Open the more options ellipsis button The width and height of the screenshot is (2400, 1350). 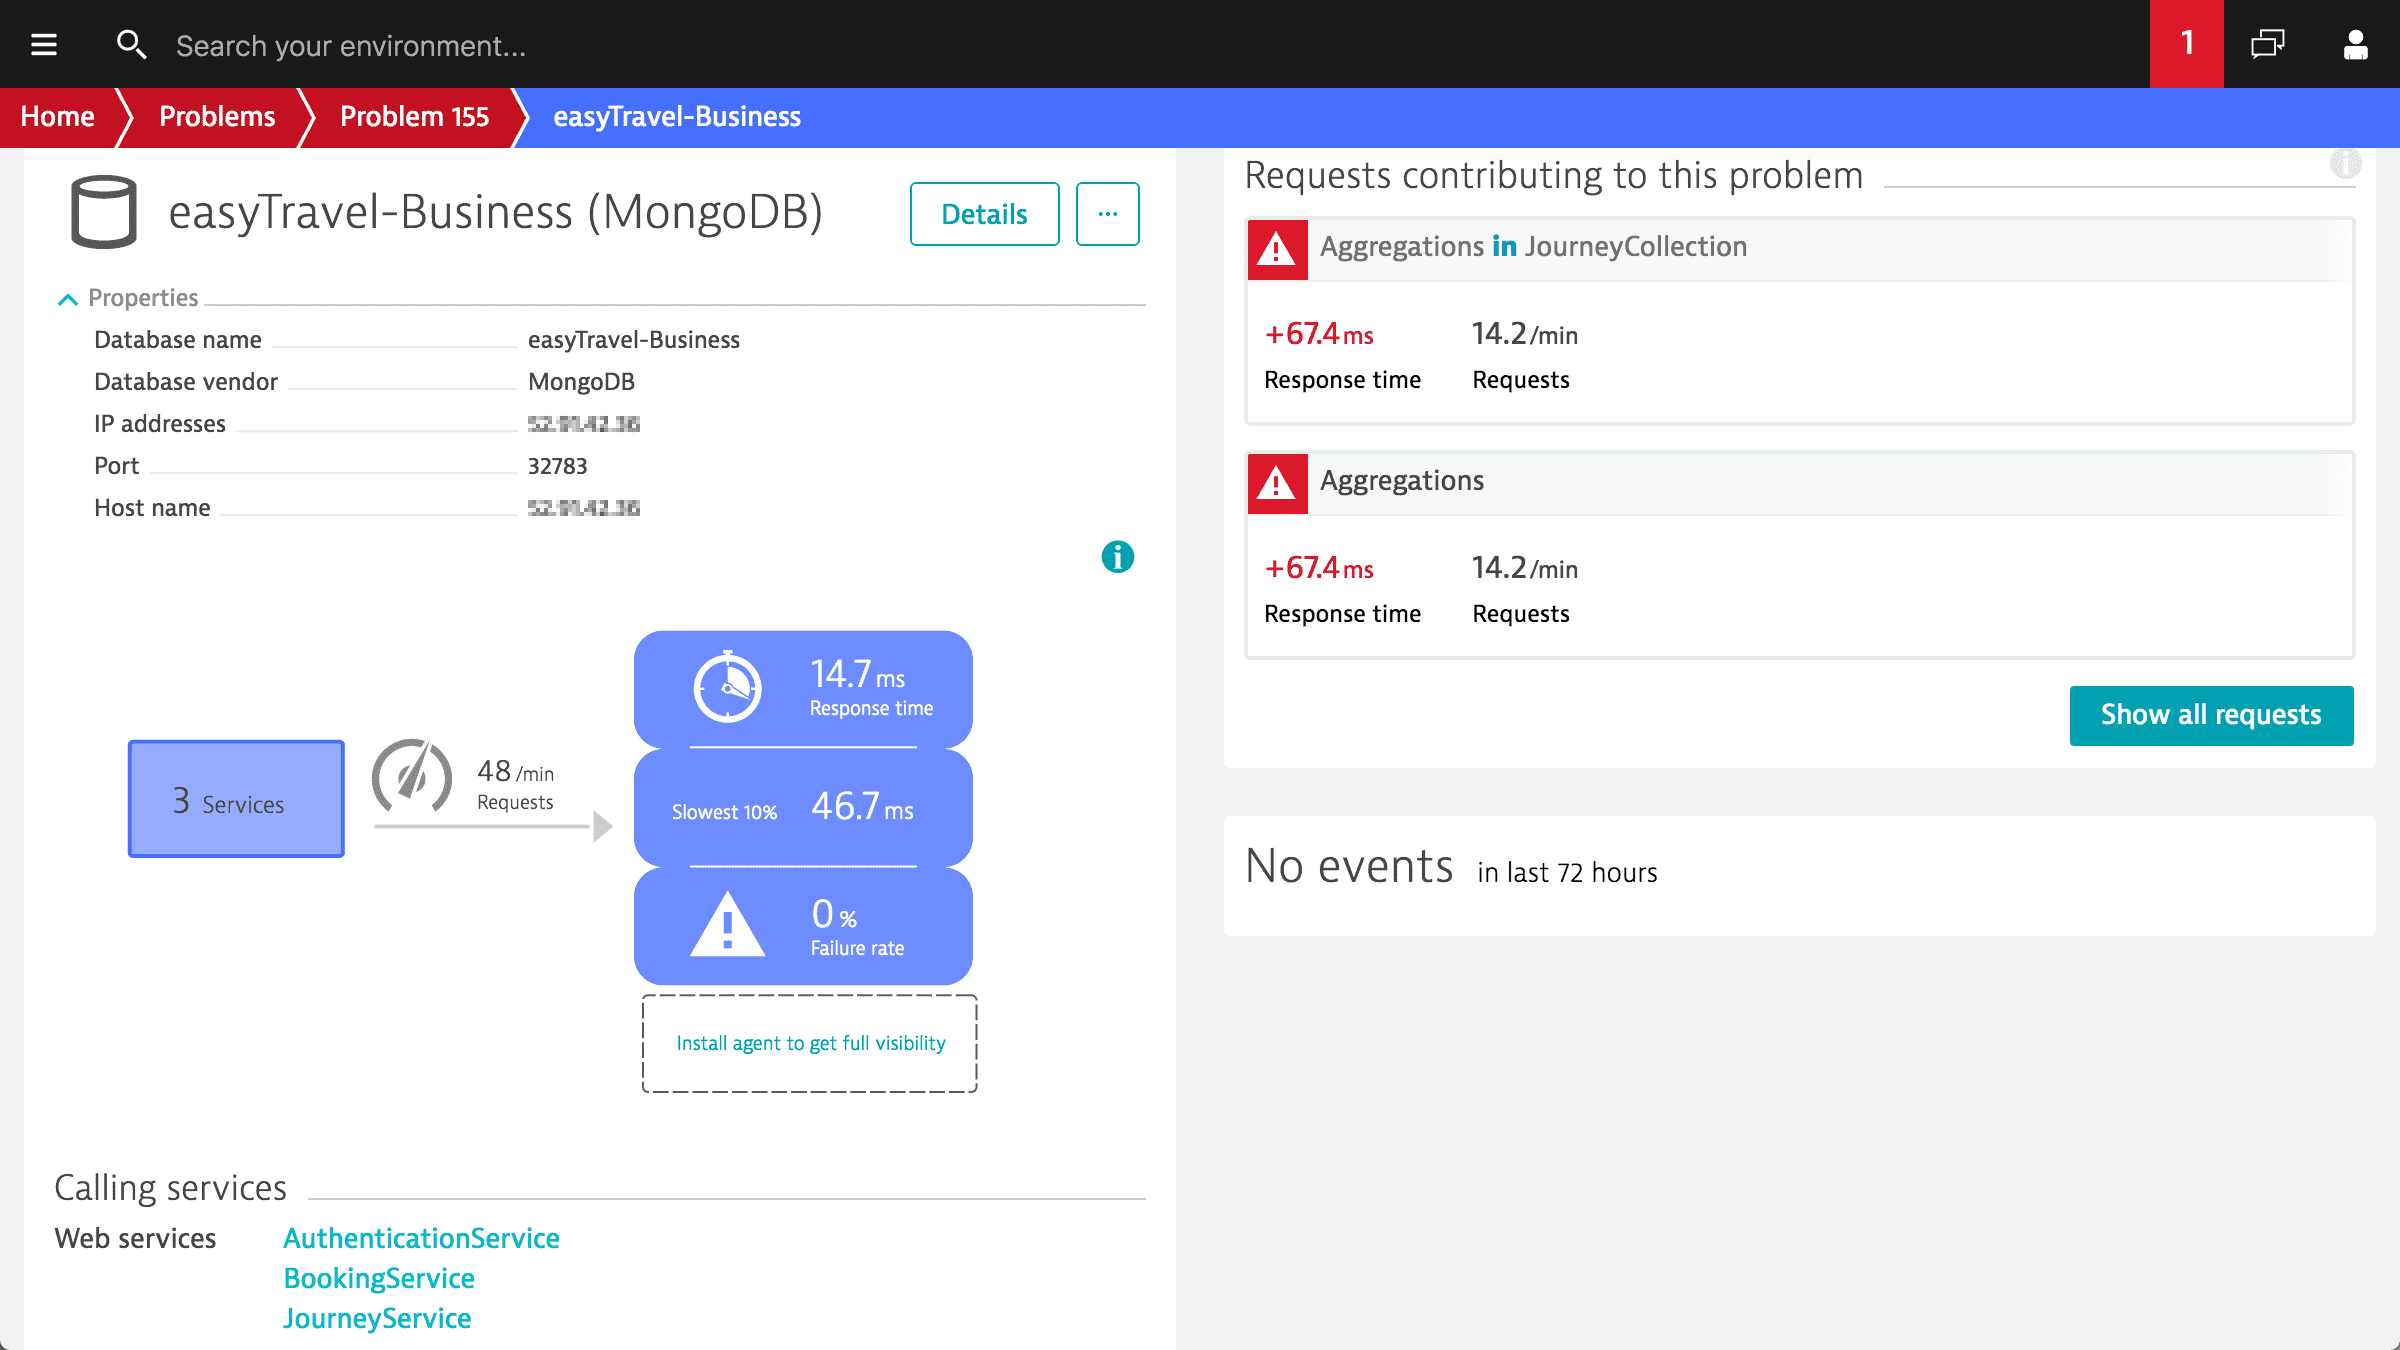[1108, 214]
